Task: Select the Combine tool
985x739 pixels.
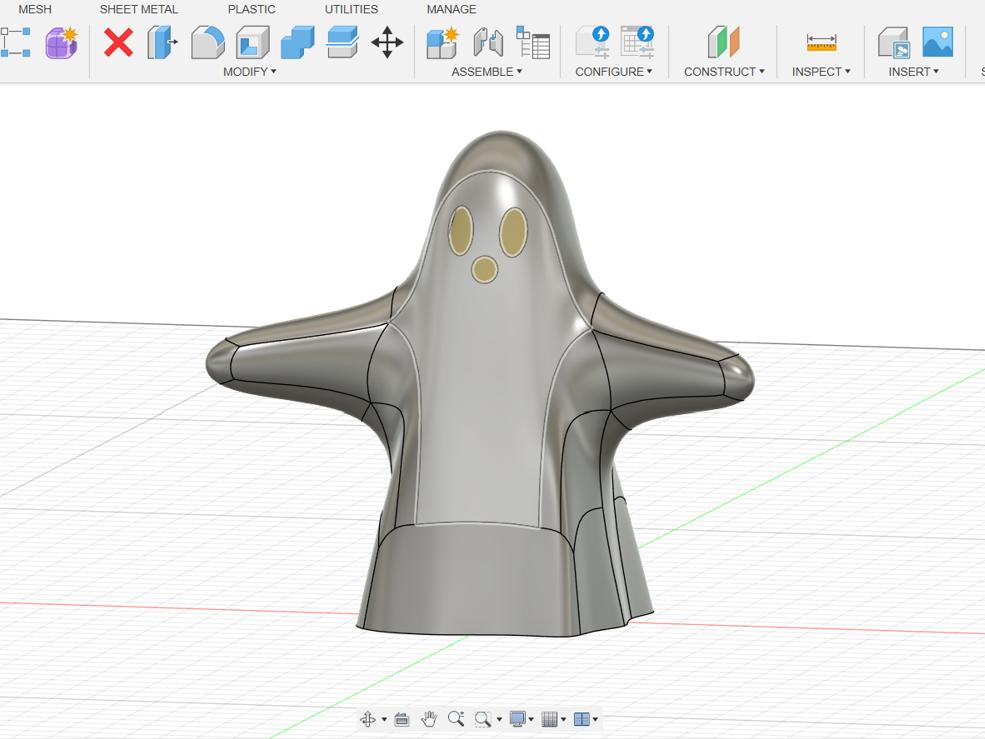Action: pos(298,43)
